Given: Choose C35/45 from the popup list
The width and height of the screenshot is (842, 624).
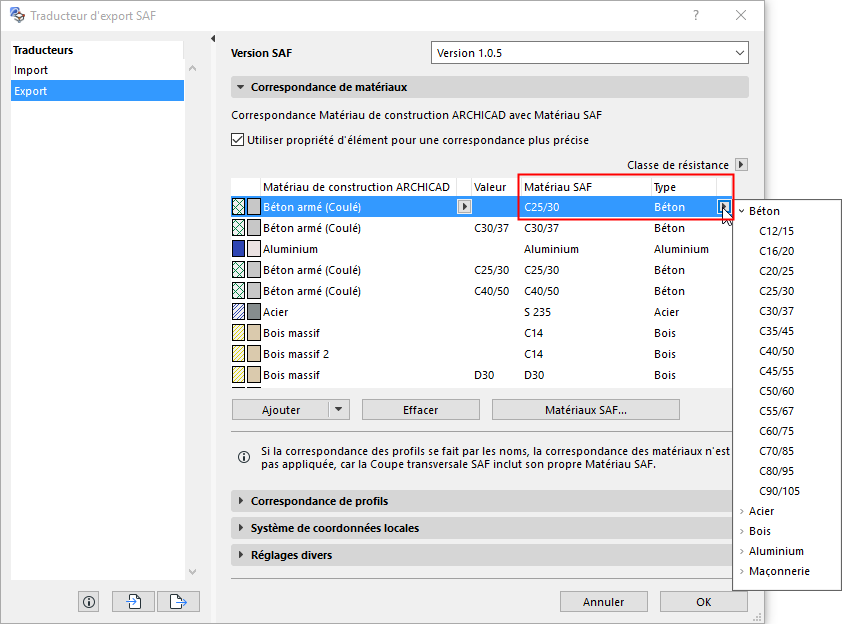Looking at the screenshot, I should 776,331.
